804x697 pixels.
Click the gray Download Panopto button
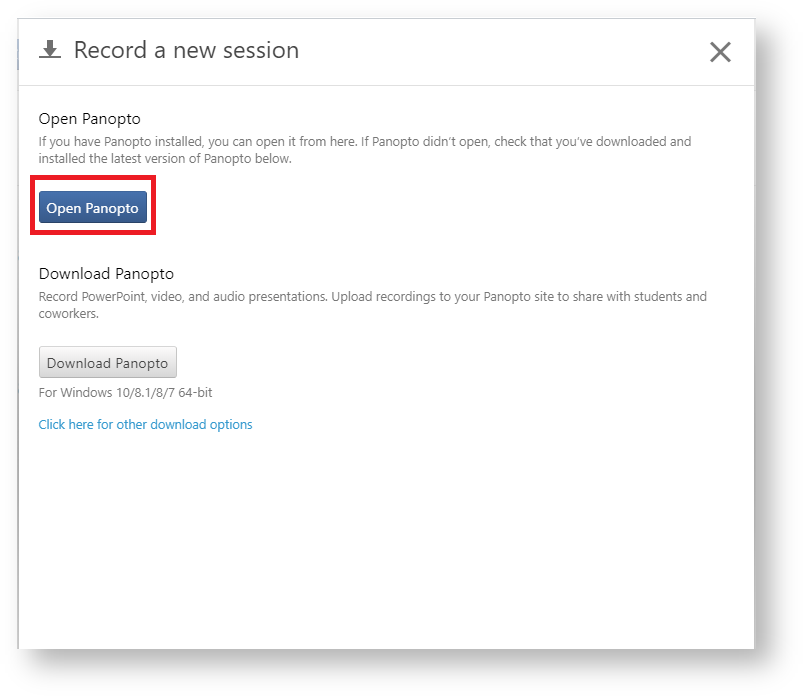click(108, 363)
